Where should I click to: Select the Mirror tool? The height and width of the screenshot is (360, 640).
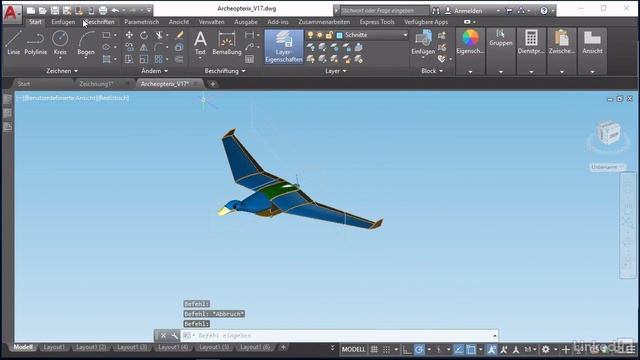click(144, 47)
